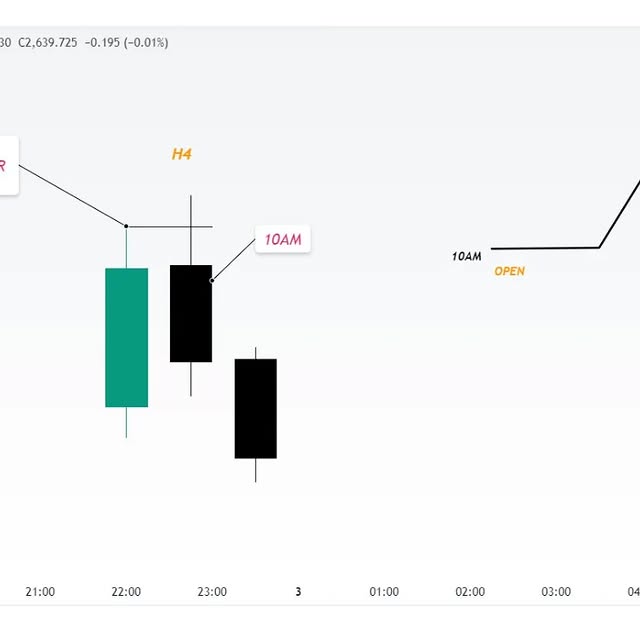Click the 22:00 time axis label
This screenshot has height=640, width=640.
[x=126, y=592]
